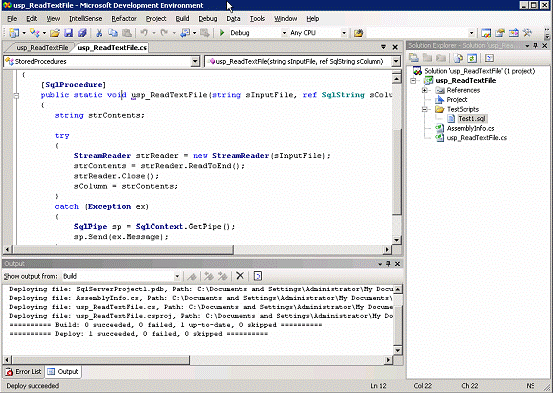Close the Output panel

(397, 264)
